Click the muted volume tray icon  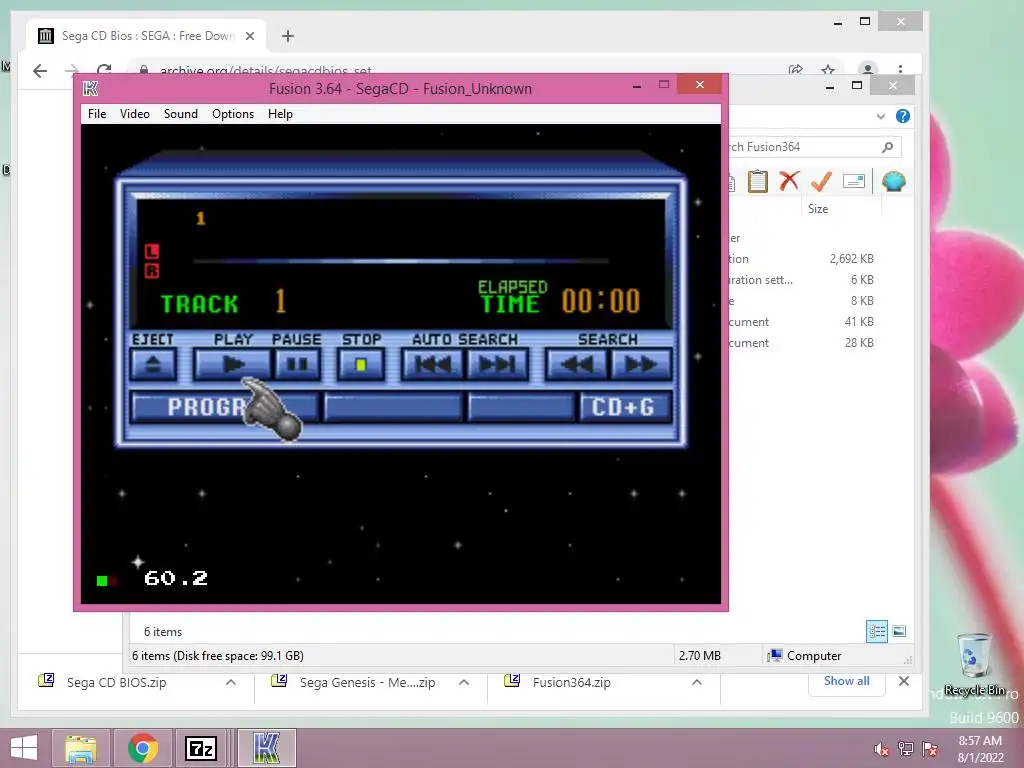[x=882, y=749]
